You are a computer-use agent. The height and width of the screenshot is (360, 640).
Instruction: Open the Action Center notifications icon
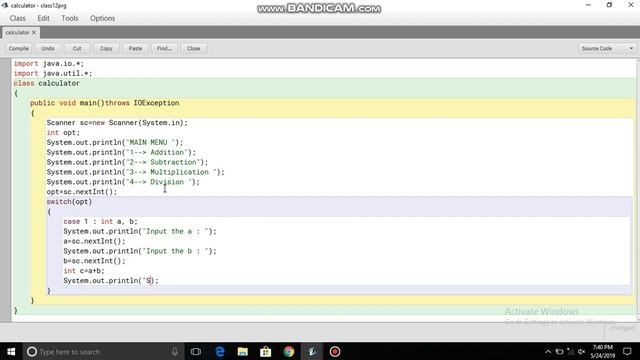pos(627,351)
